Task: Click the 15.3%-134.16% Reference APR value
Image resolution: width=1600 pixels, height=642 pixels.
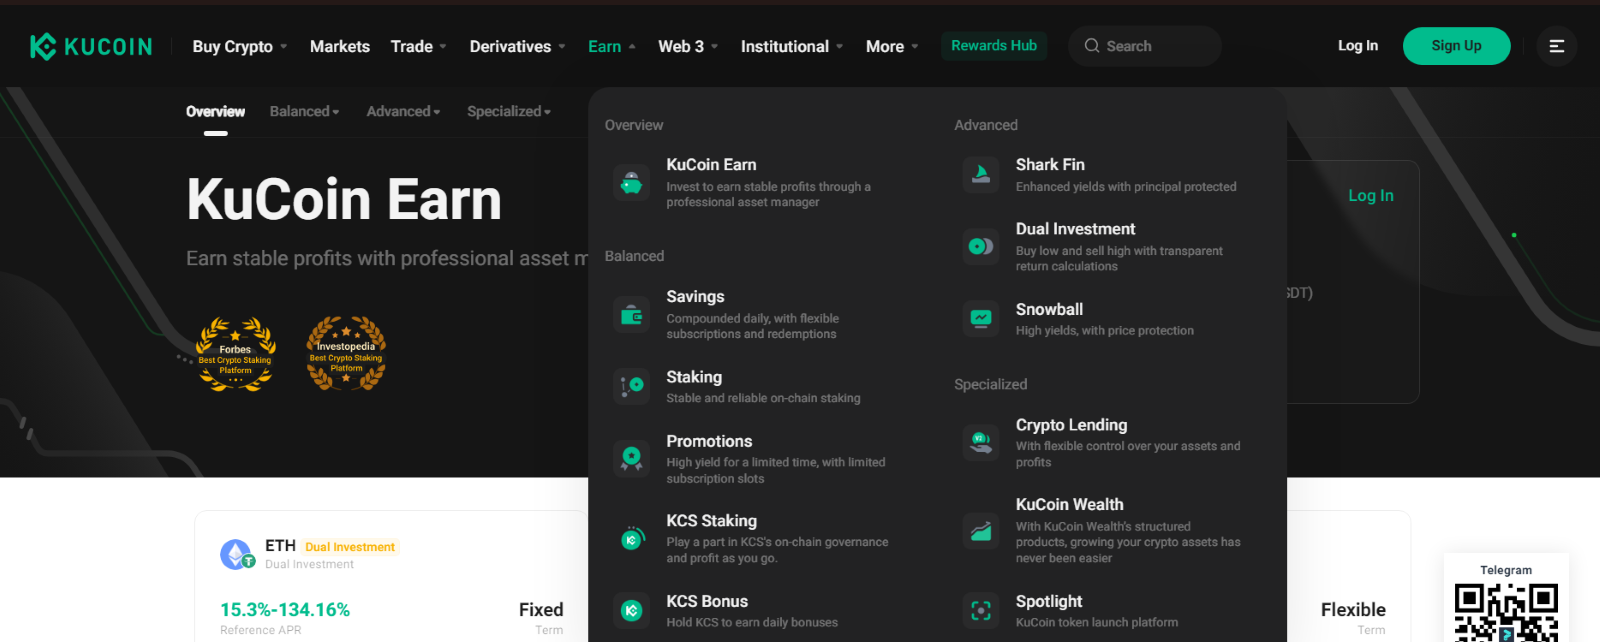Action: (x=285, y=610)
